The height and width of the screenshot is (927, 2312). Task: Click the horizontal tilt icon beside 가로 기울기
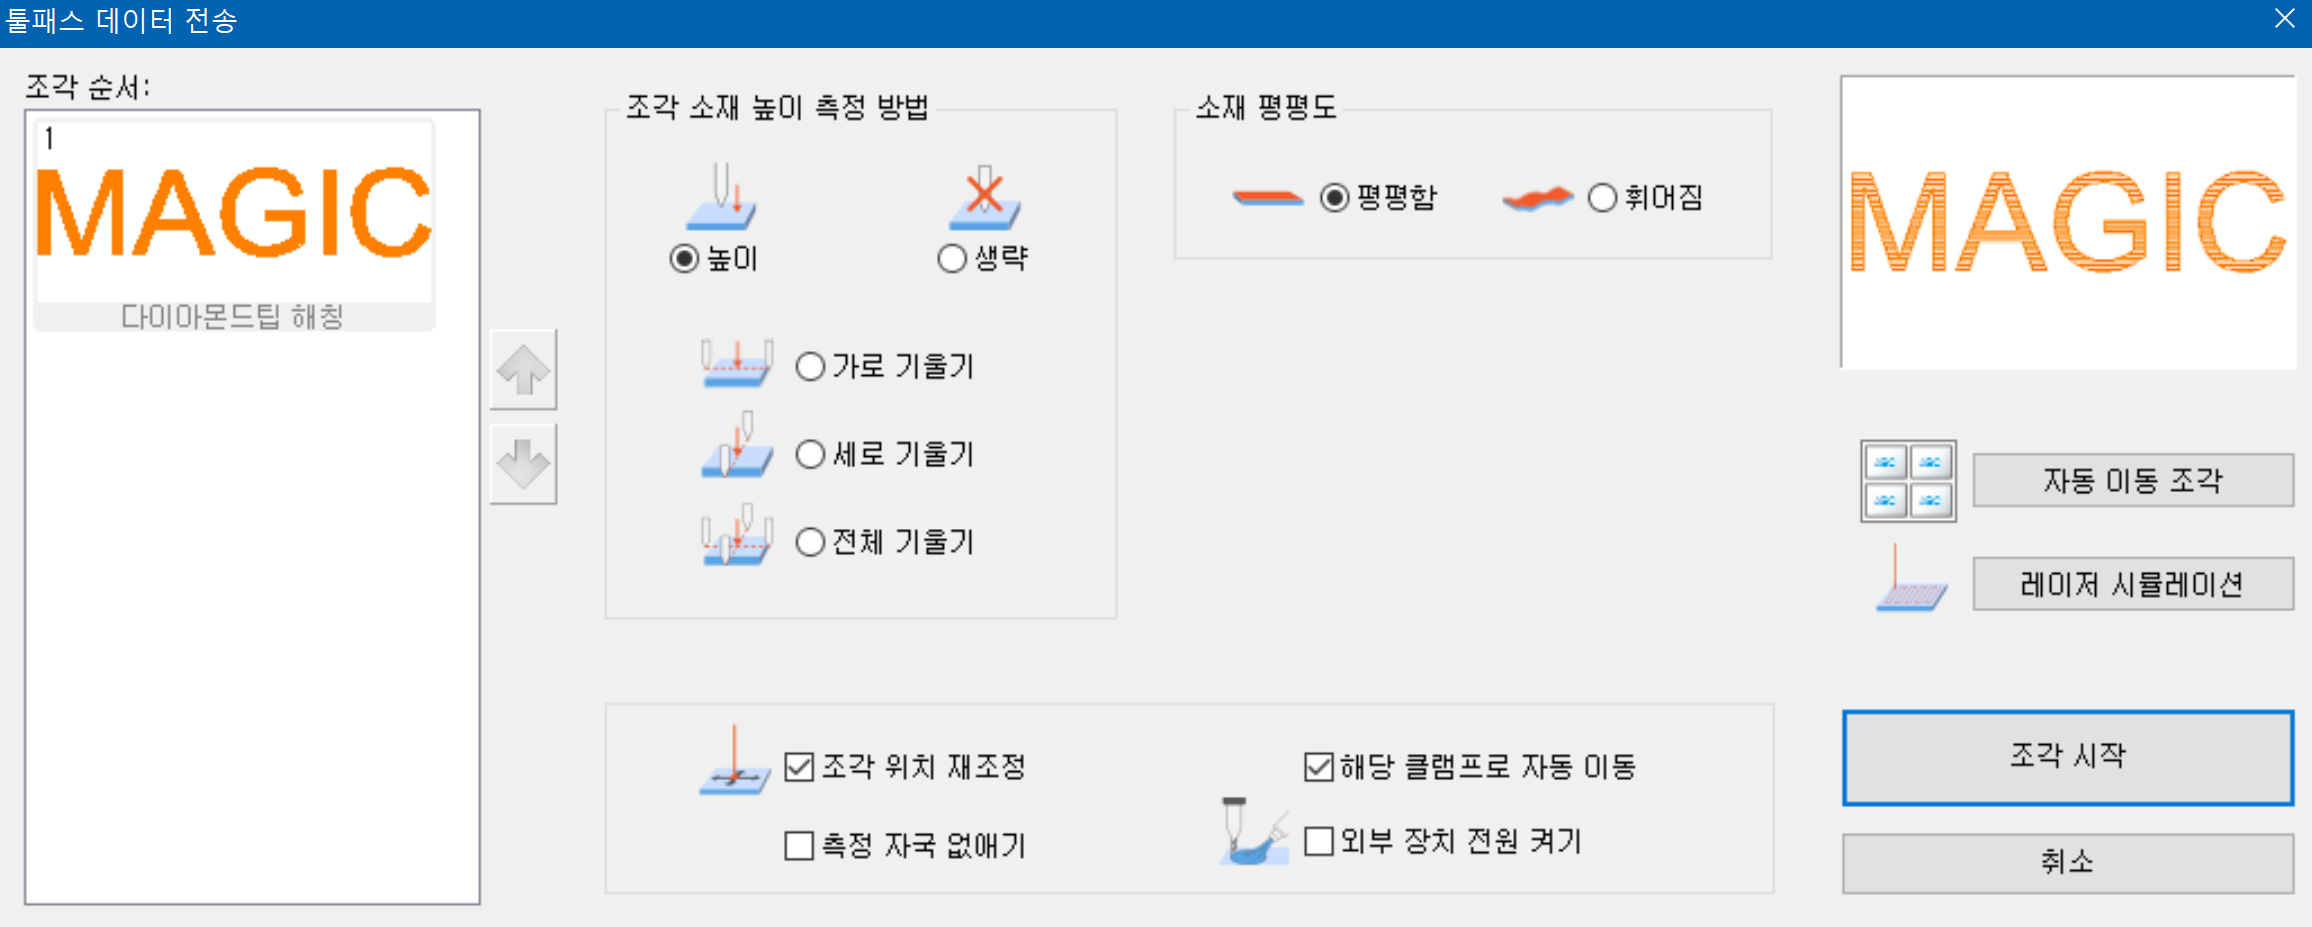[737, 364]
